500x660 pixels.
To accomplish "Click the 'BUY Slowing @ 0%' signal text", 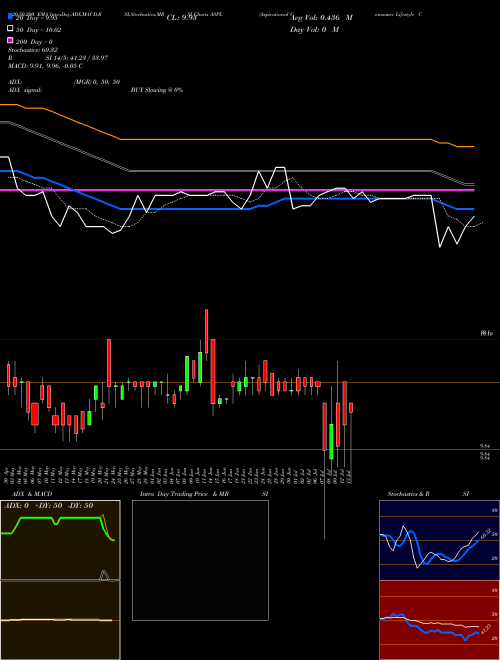I will (x=157, y=90).
